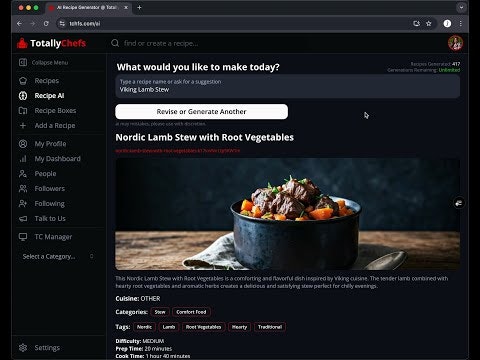The image size is (480, 360).
Task: Click the red recipe URL link
Action: pyautogui.click(x=178, y=151)
